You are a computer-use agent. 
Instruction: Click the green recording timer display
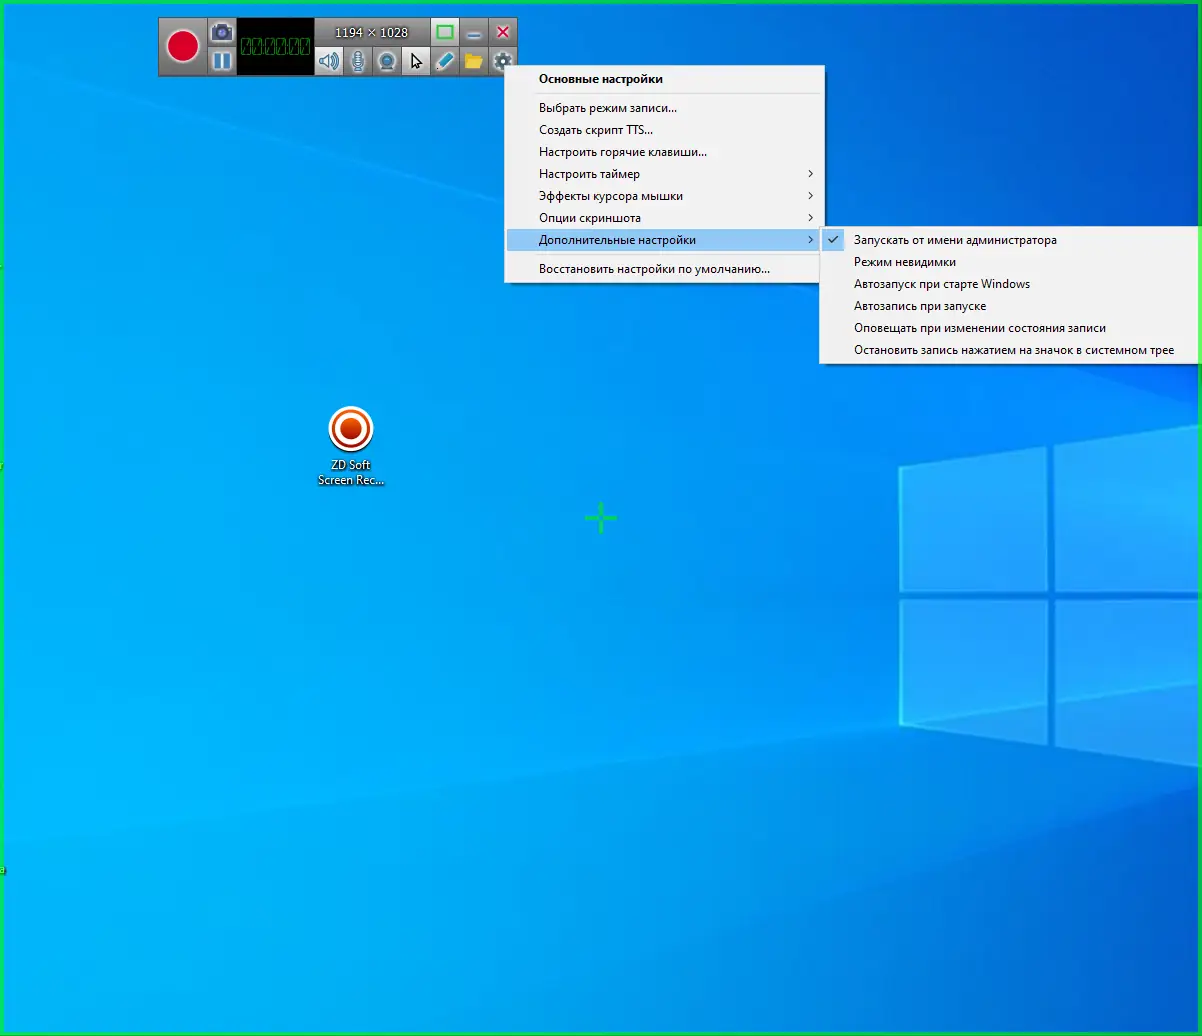click(x=275, y=46)
